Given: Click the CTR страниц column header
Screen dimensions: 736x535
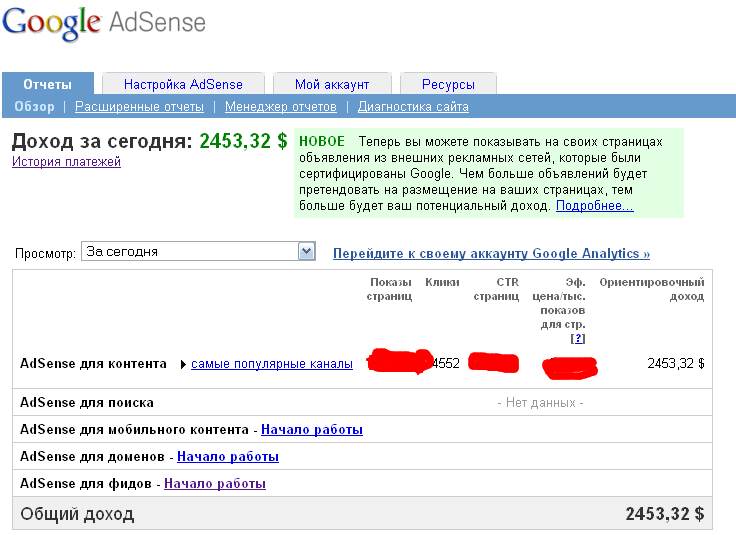Looking at the screenshot, I should (x=496, y=289).
